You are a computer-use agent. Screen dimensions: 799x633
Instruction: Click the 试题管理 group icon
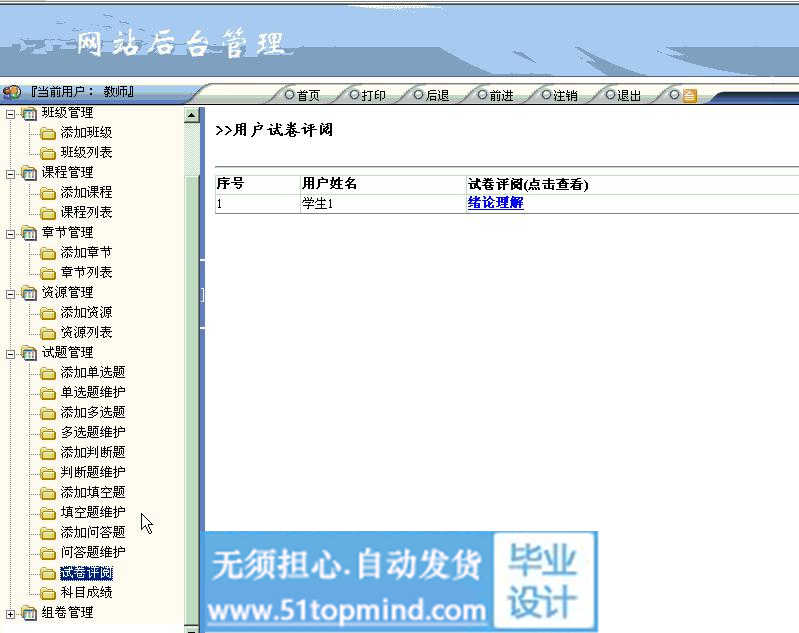tap(29, 353)
